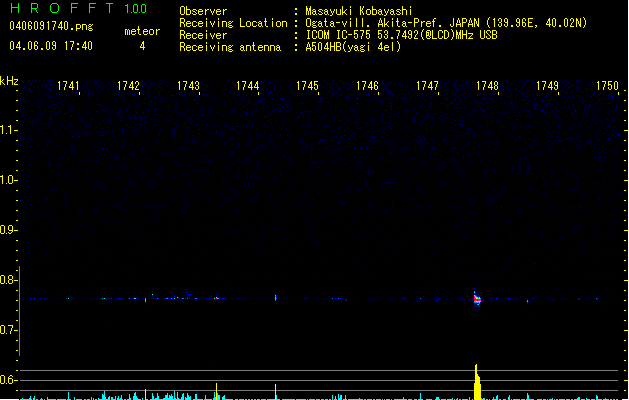Click the receiving location Ogata-vill. Akita-Pref. text
Screen dimensions: 629x400
pos(446,23)
